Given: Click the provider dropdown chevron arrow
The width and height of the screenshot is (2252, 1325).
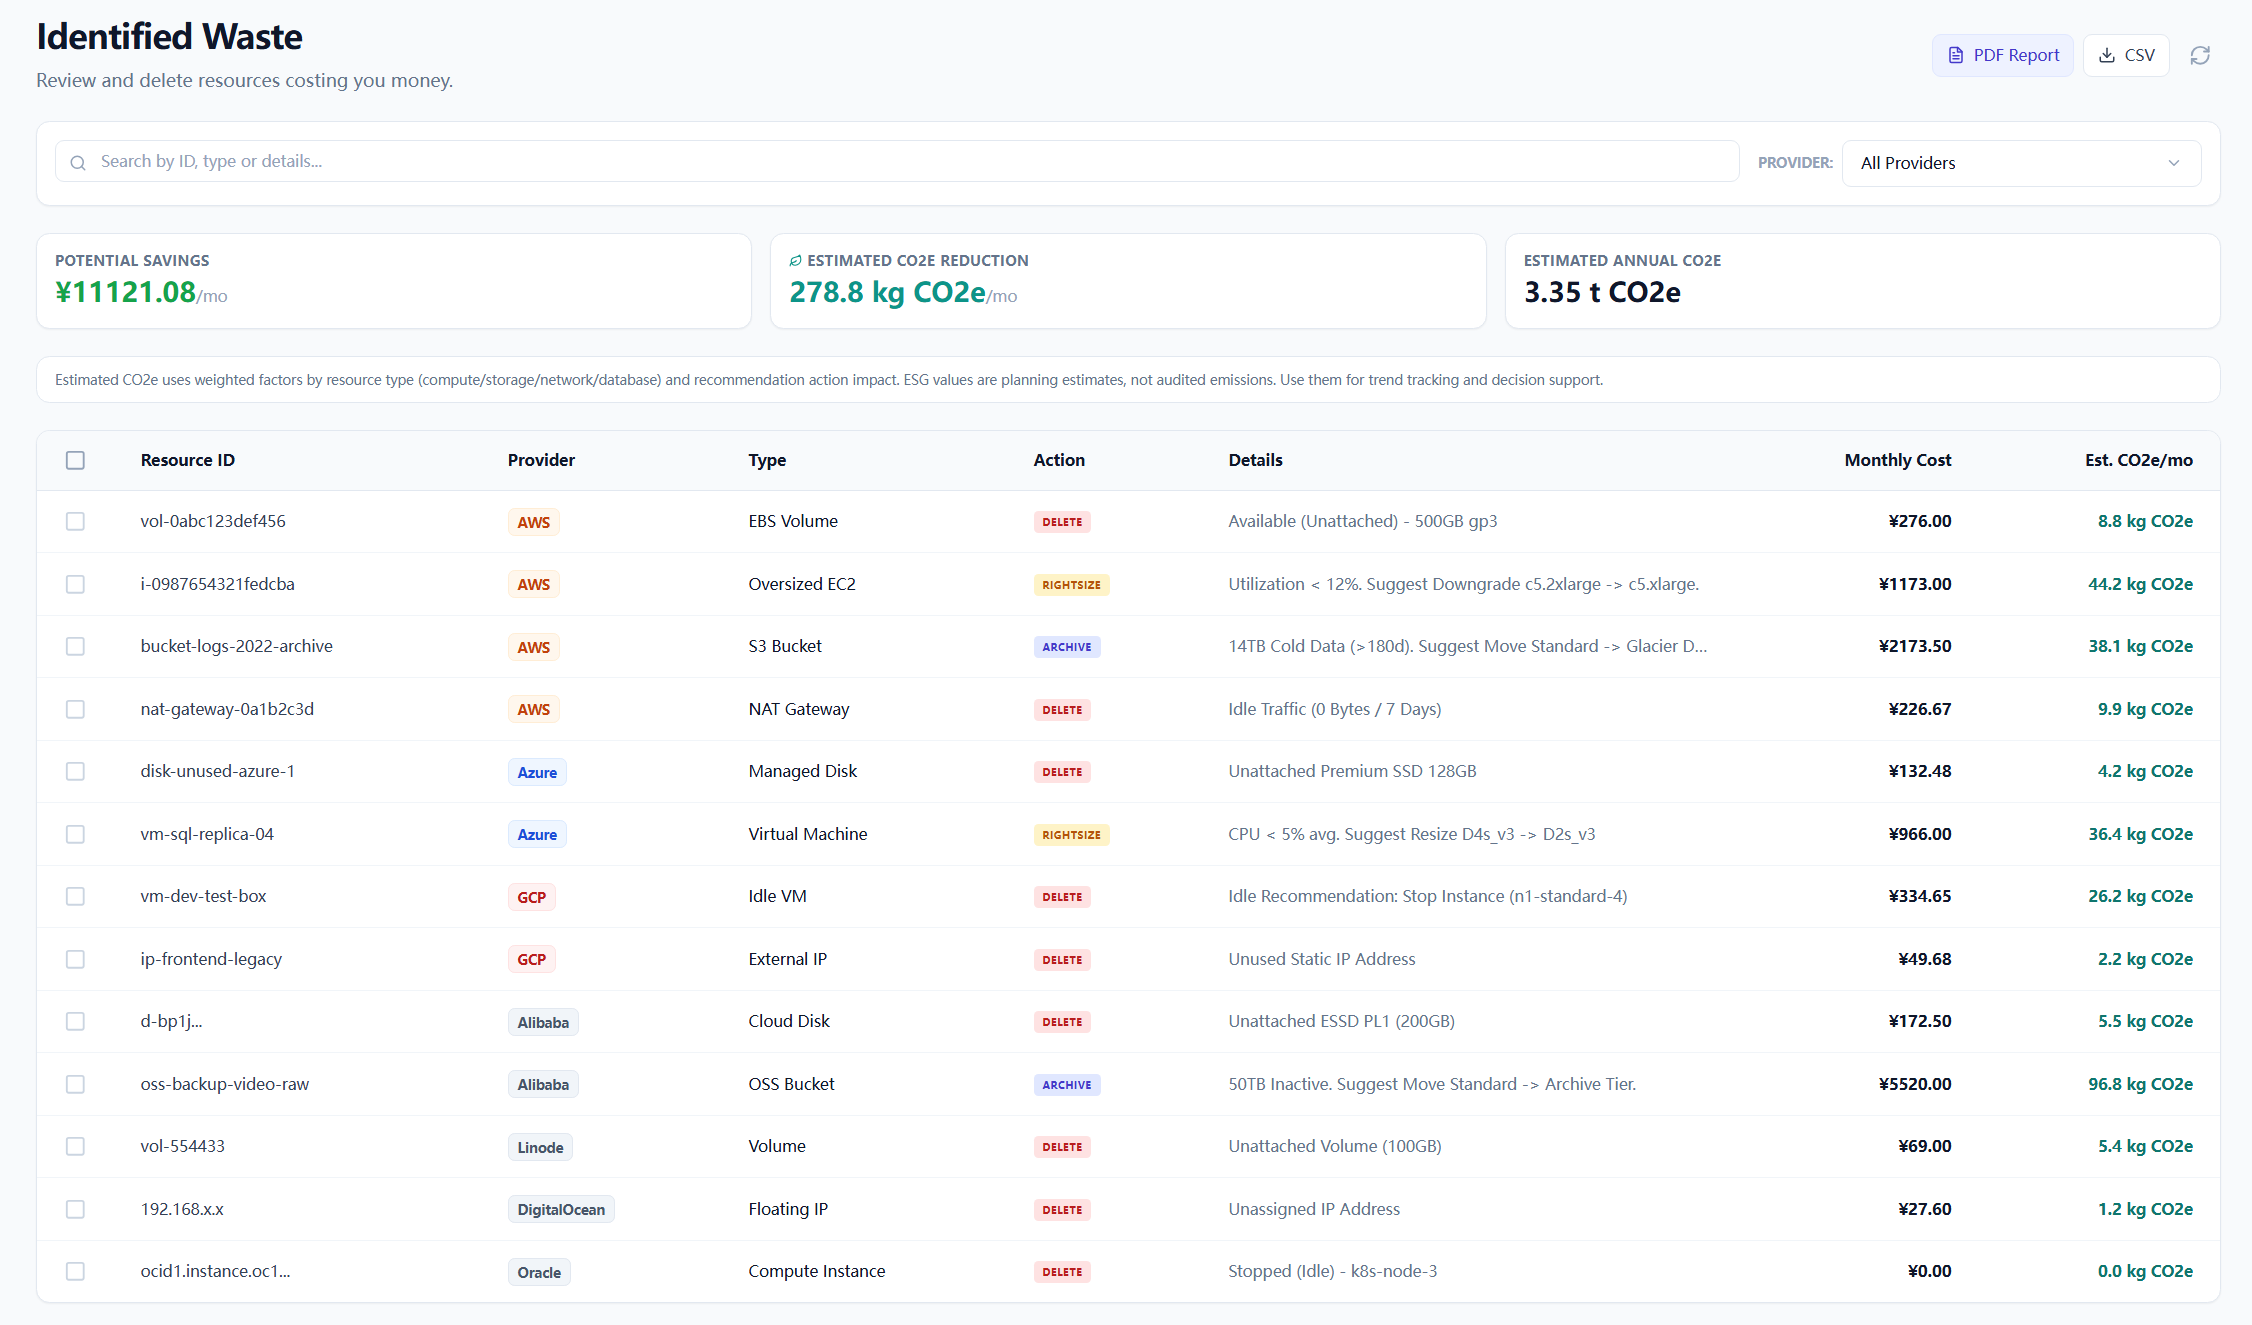Looking at the screenshot, I should 2173,163.
